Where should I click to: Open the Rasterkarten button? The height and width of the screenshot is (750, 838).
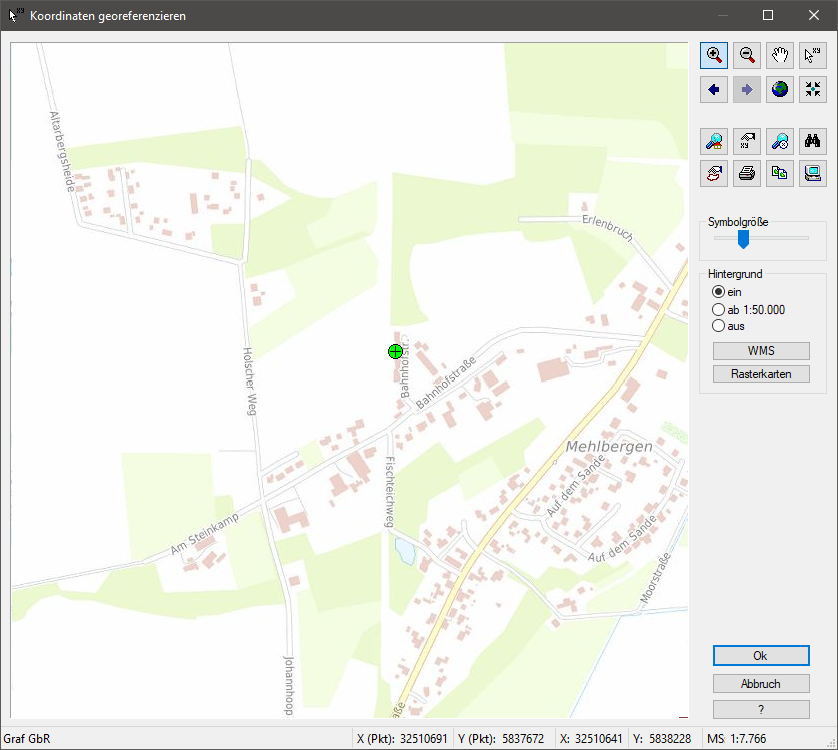[x=761, y=374]
